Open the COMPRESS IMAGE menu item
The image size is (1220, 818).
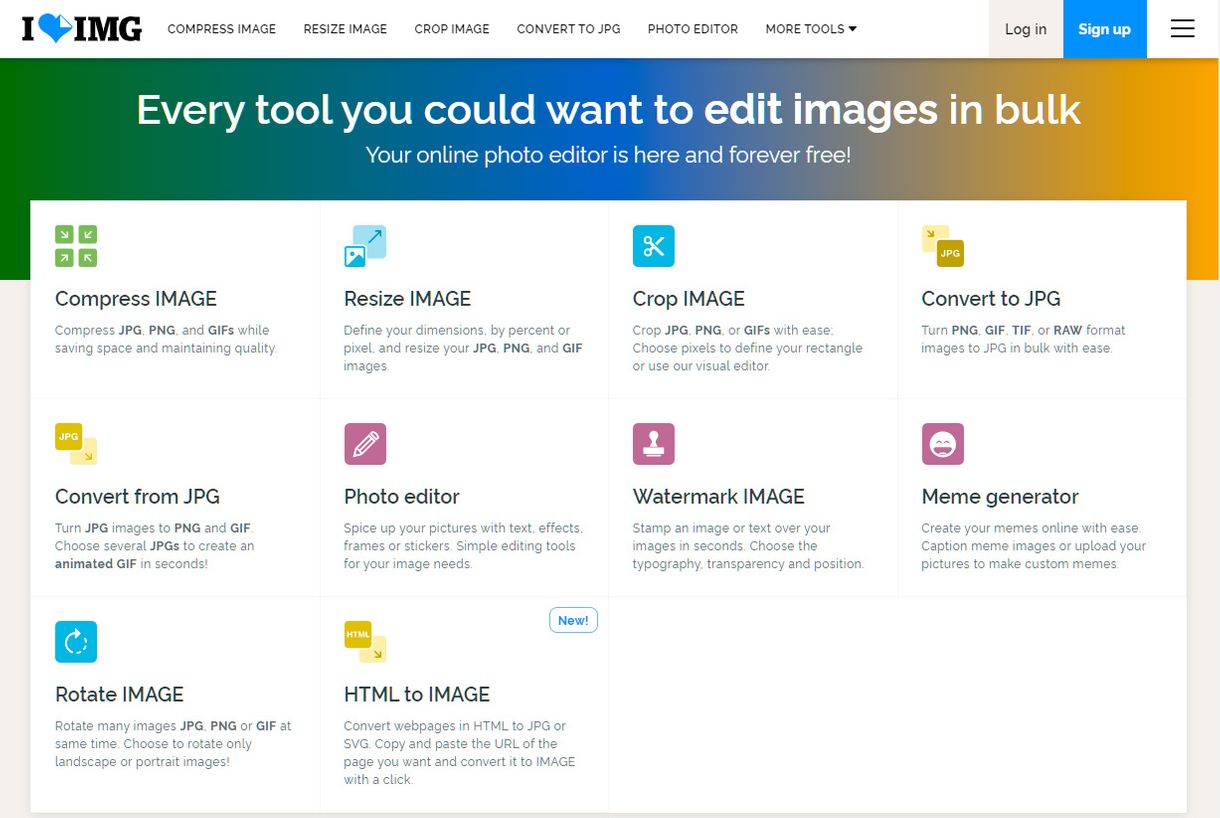tap(221, 29)
